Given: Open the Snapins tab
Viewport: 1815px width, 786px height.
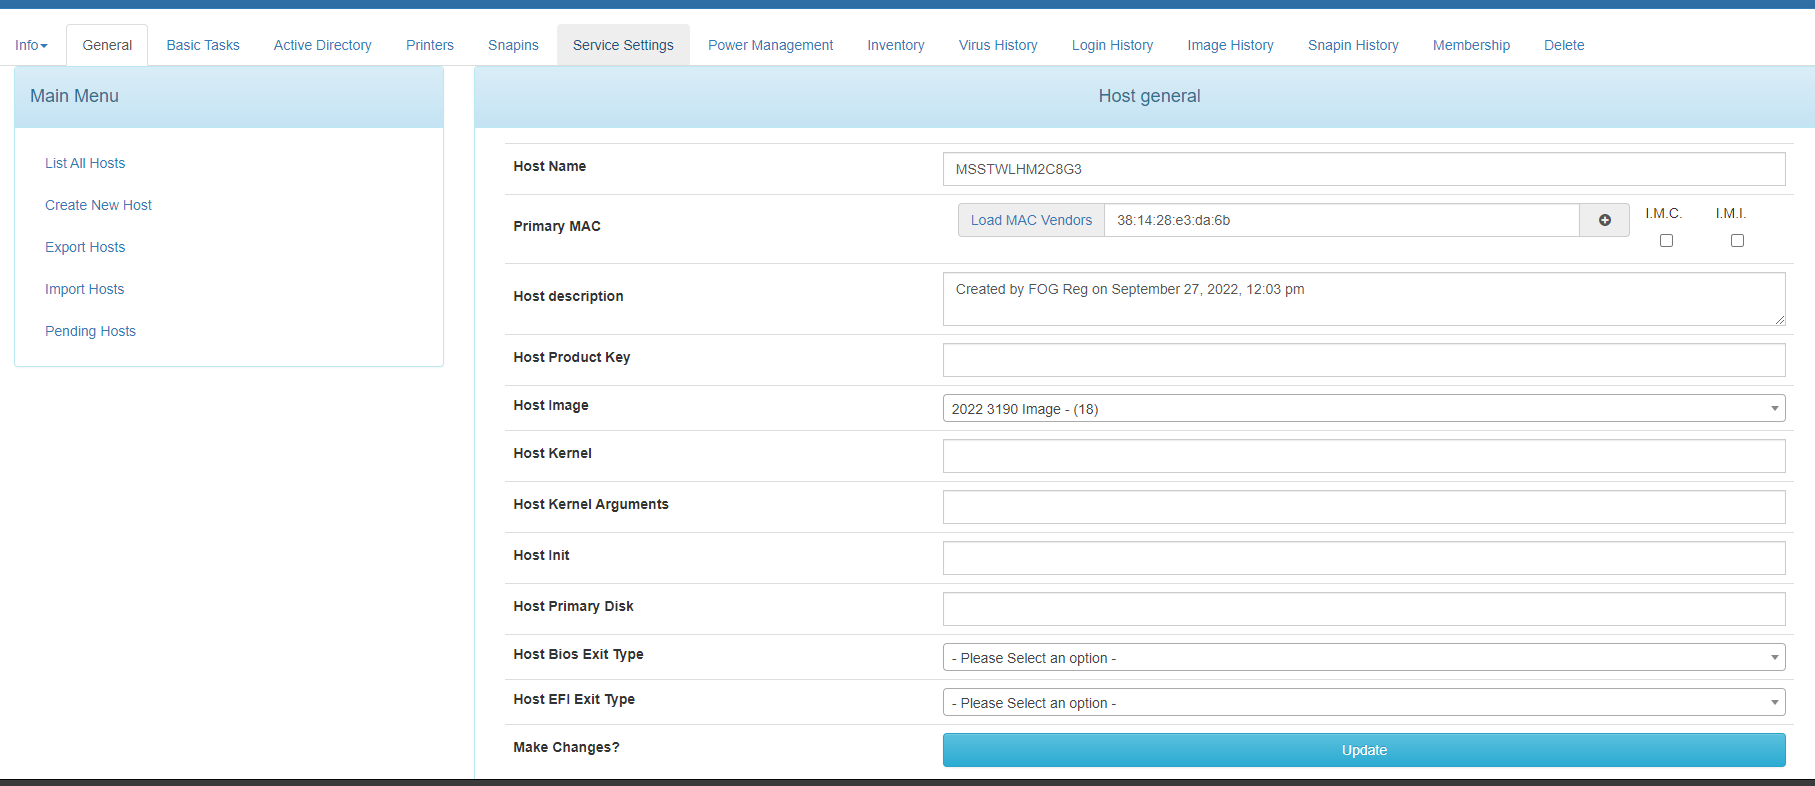Looking at the screenshot, I should point(513,45).
